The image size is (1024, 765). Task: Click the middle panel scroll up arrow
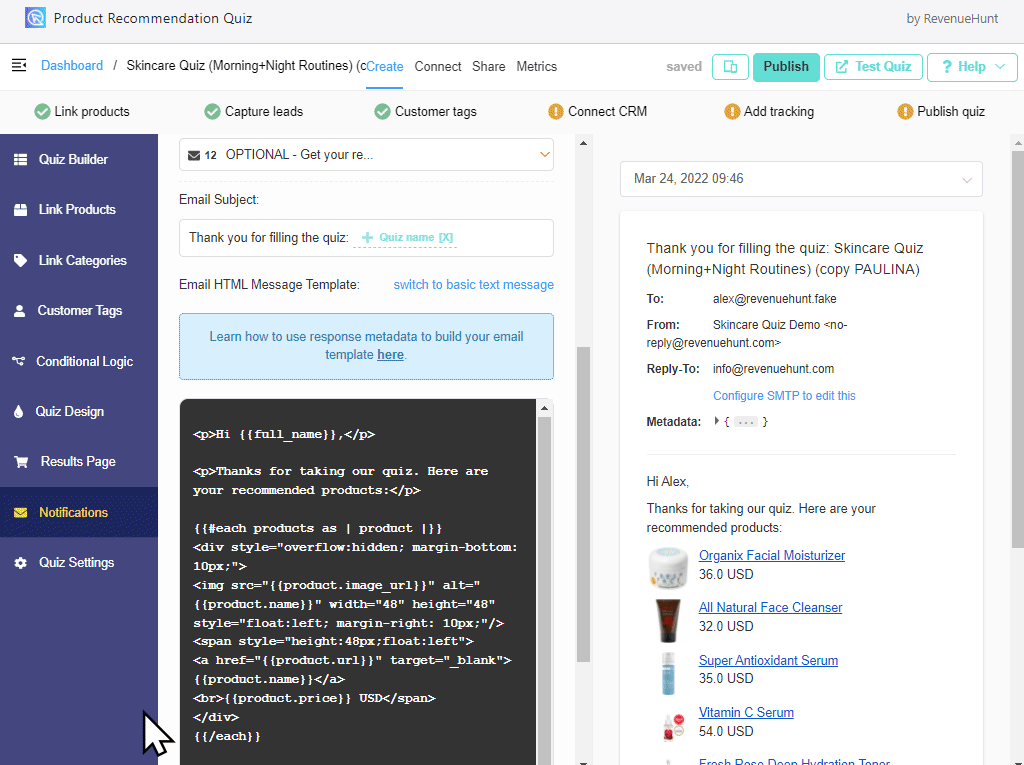[583, 143]
